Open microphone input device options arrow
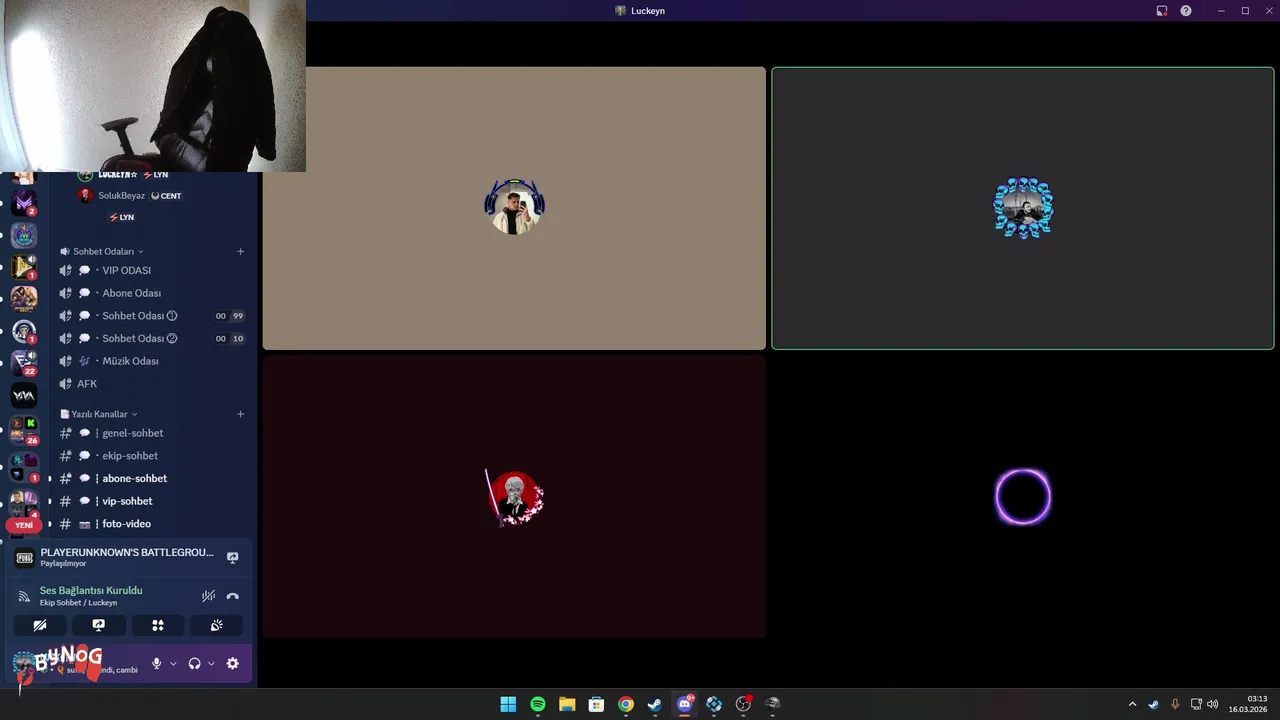 tap(173, 663)
